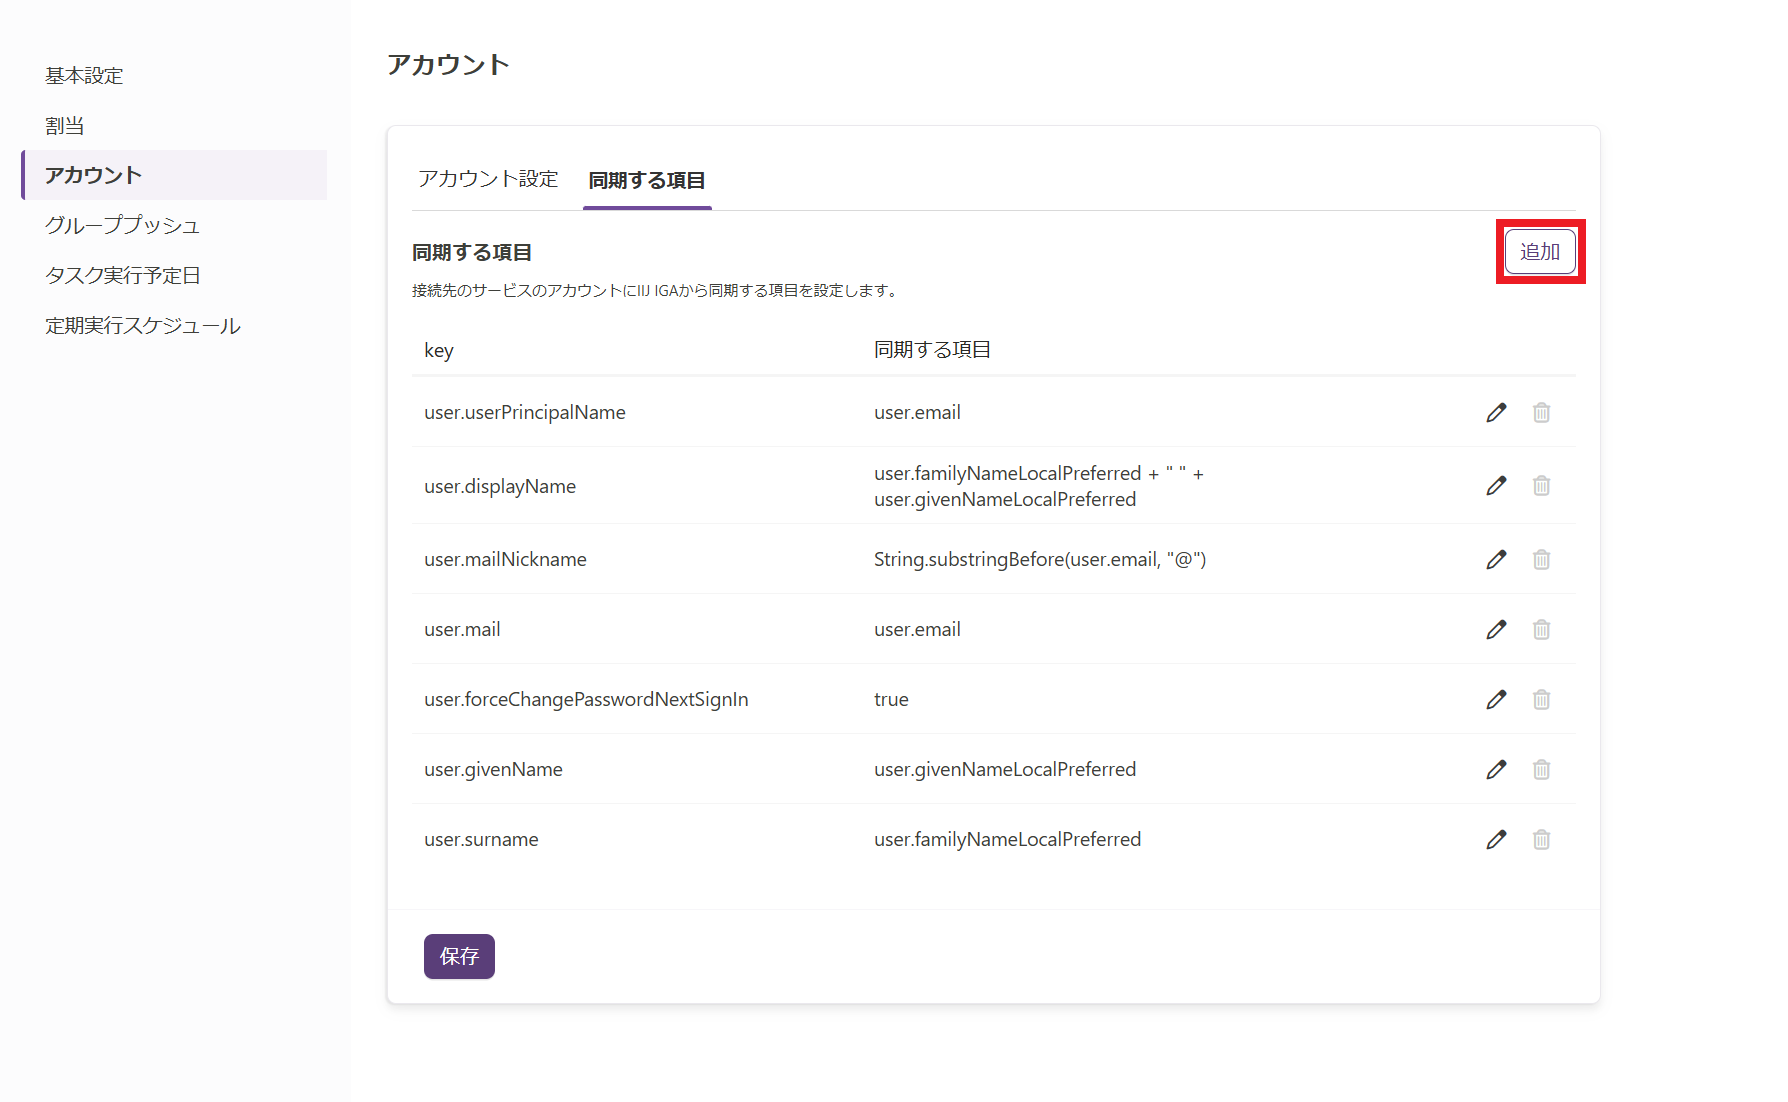1788x1102 pixels.
Task: Select the 同期する項目 tab
Action: [647, 181]
